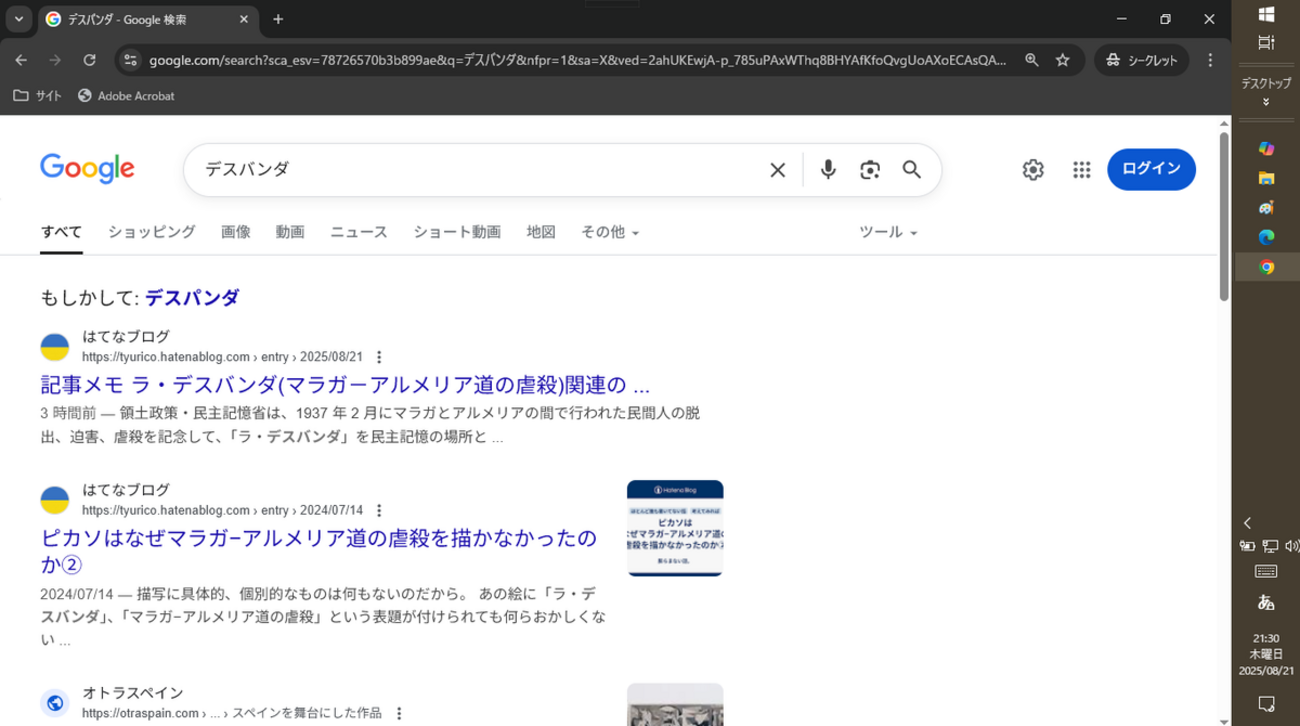Screen dimensions: 1300x726
Task: Open site information icon in address bar
Action: point(130,60)
